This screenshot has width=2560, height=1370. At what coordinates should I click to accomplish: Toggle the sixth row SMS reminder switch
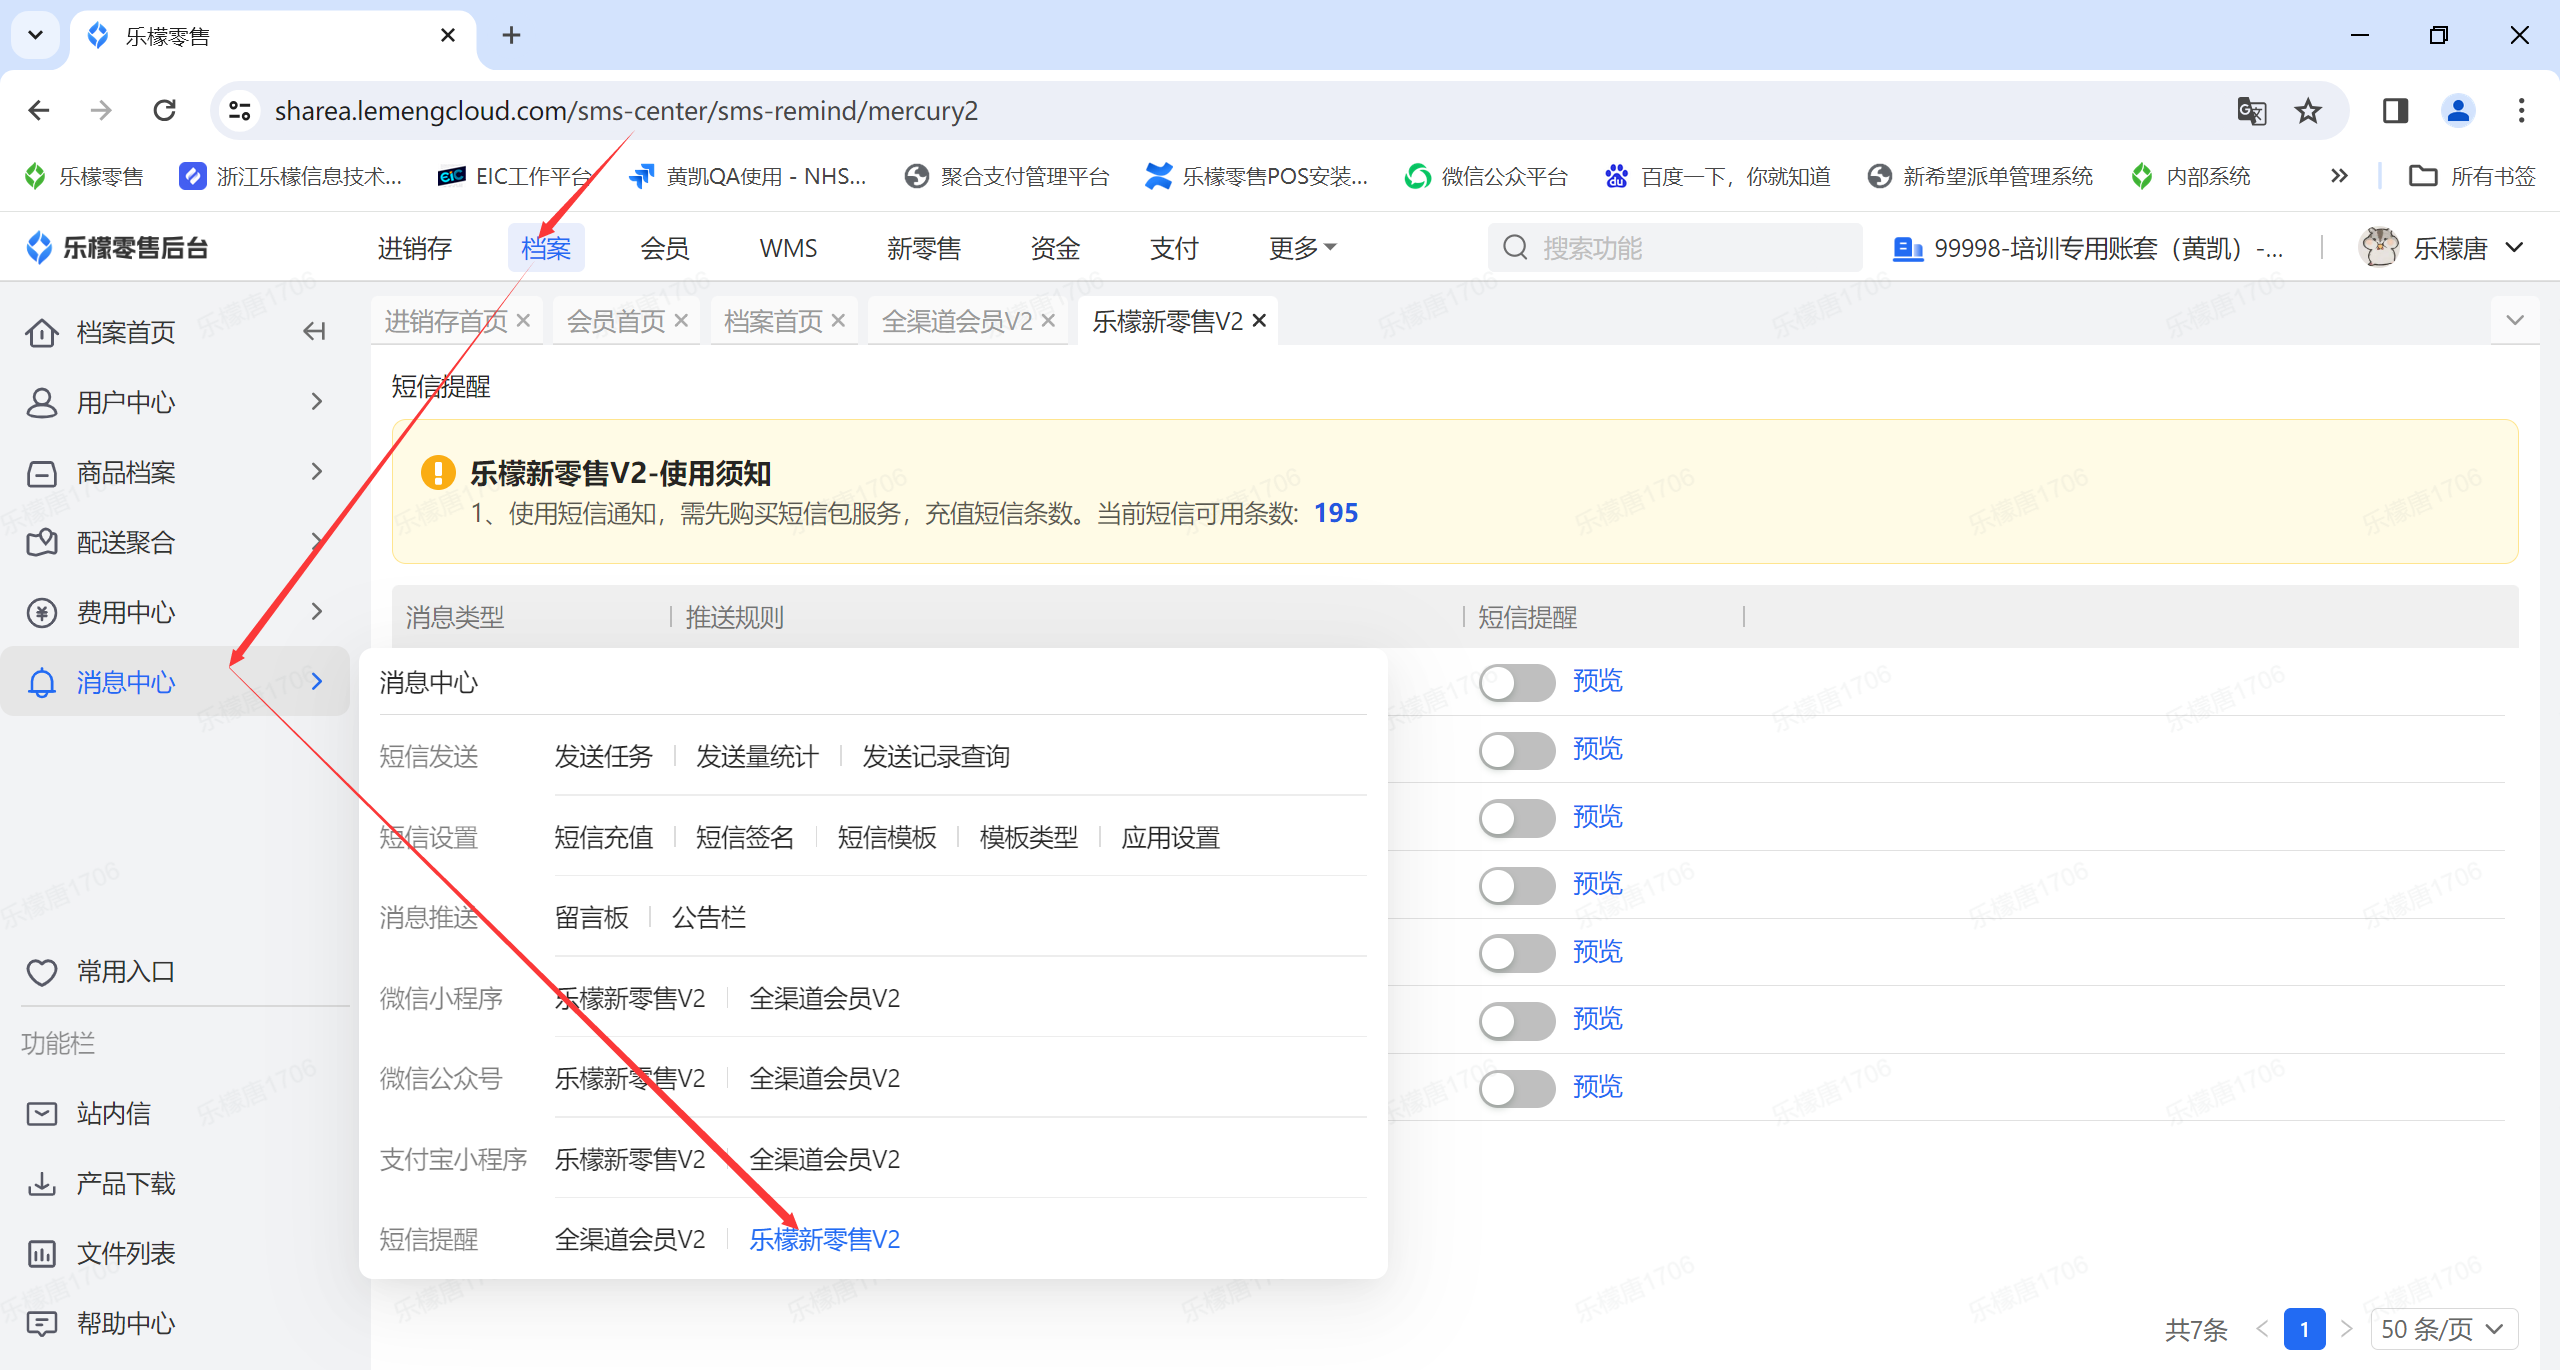click(1517, 1020)
